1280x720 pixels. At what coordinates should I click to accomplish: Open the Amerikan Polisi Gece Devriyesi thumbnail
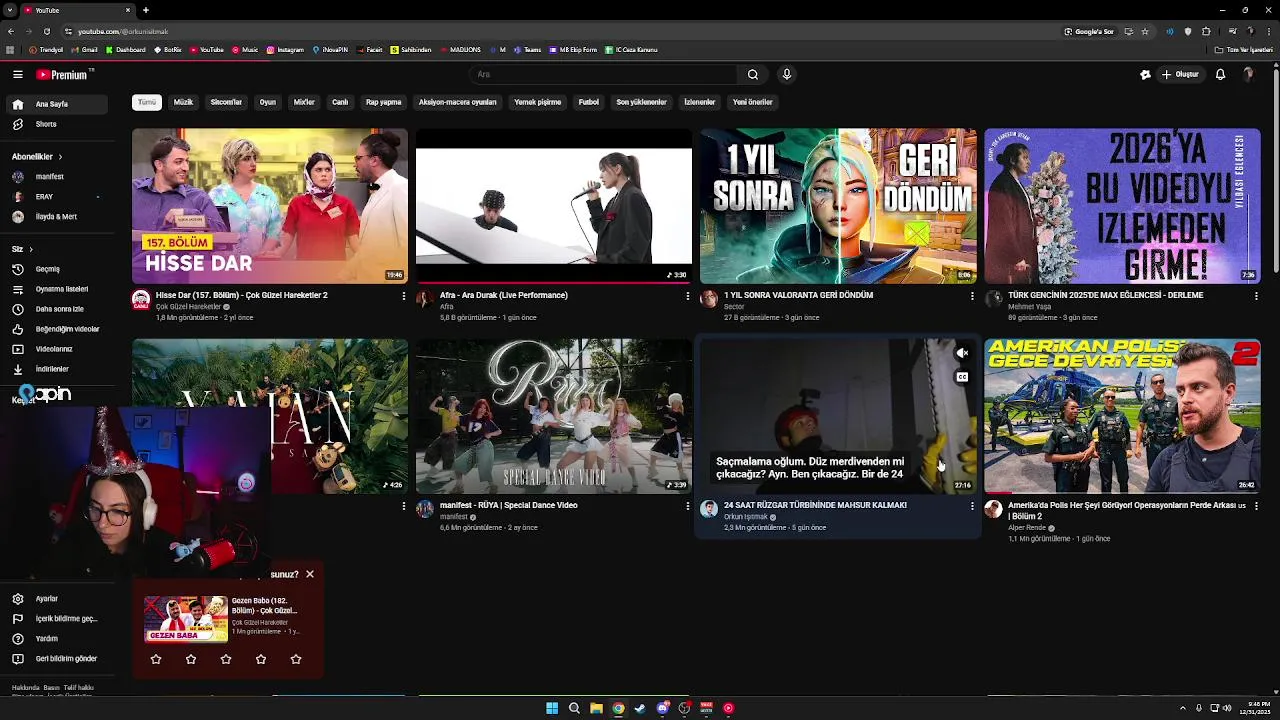pyautogui.click(x=1122, y=416)
